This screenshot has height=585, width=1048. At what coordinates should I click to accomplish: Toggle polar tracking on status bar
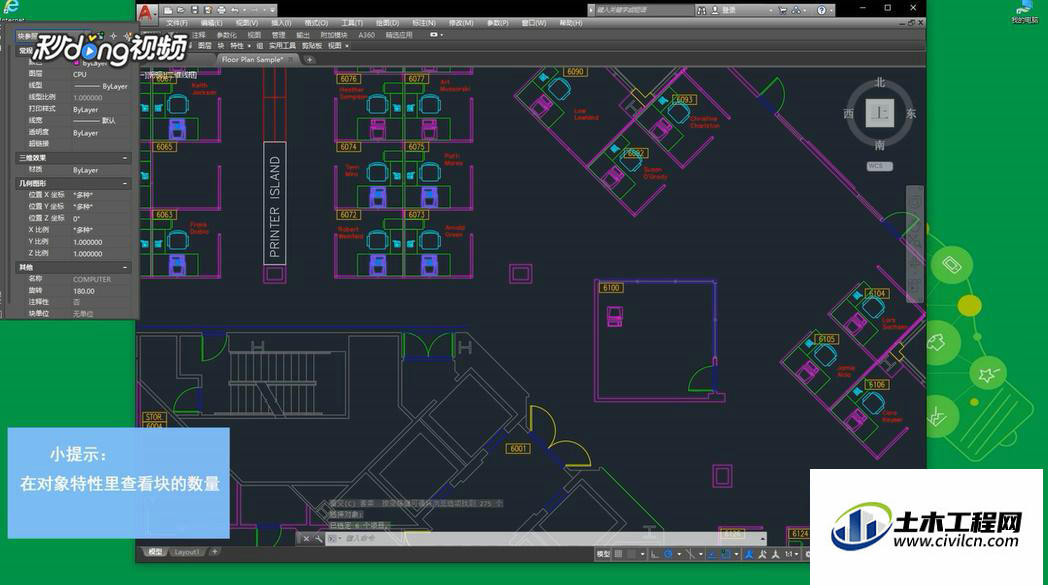coord(668,554)
